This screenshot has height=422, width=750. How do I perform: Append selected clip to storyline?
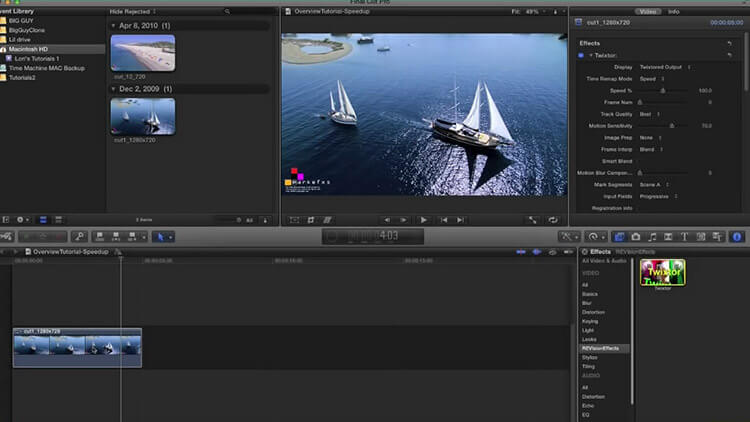132,236
